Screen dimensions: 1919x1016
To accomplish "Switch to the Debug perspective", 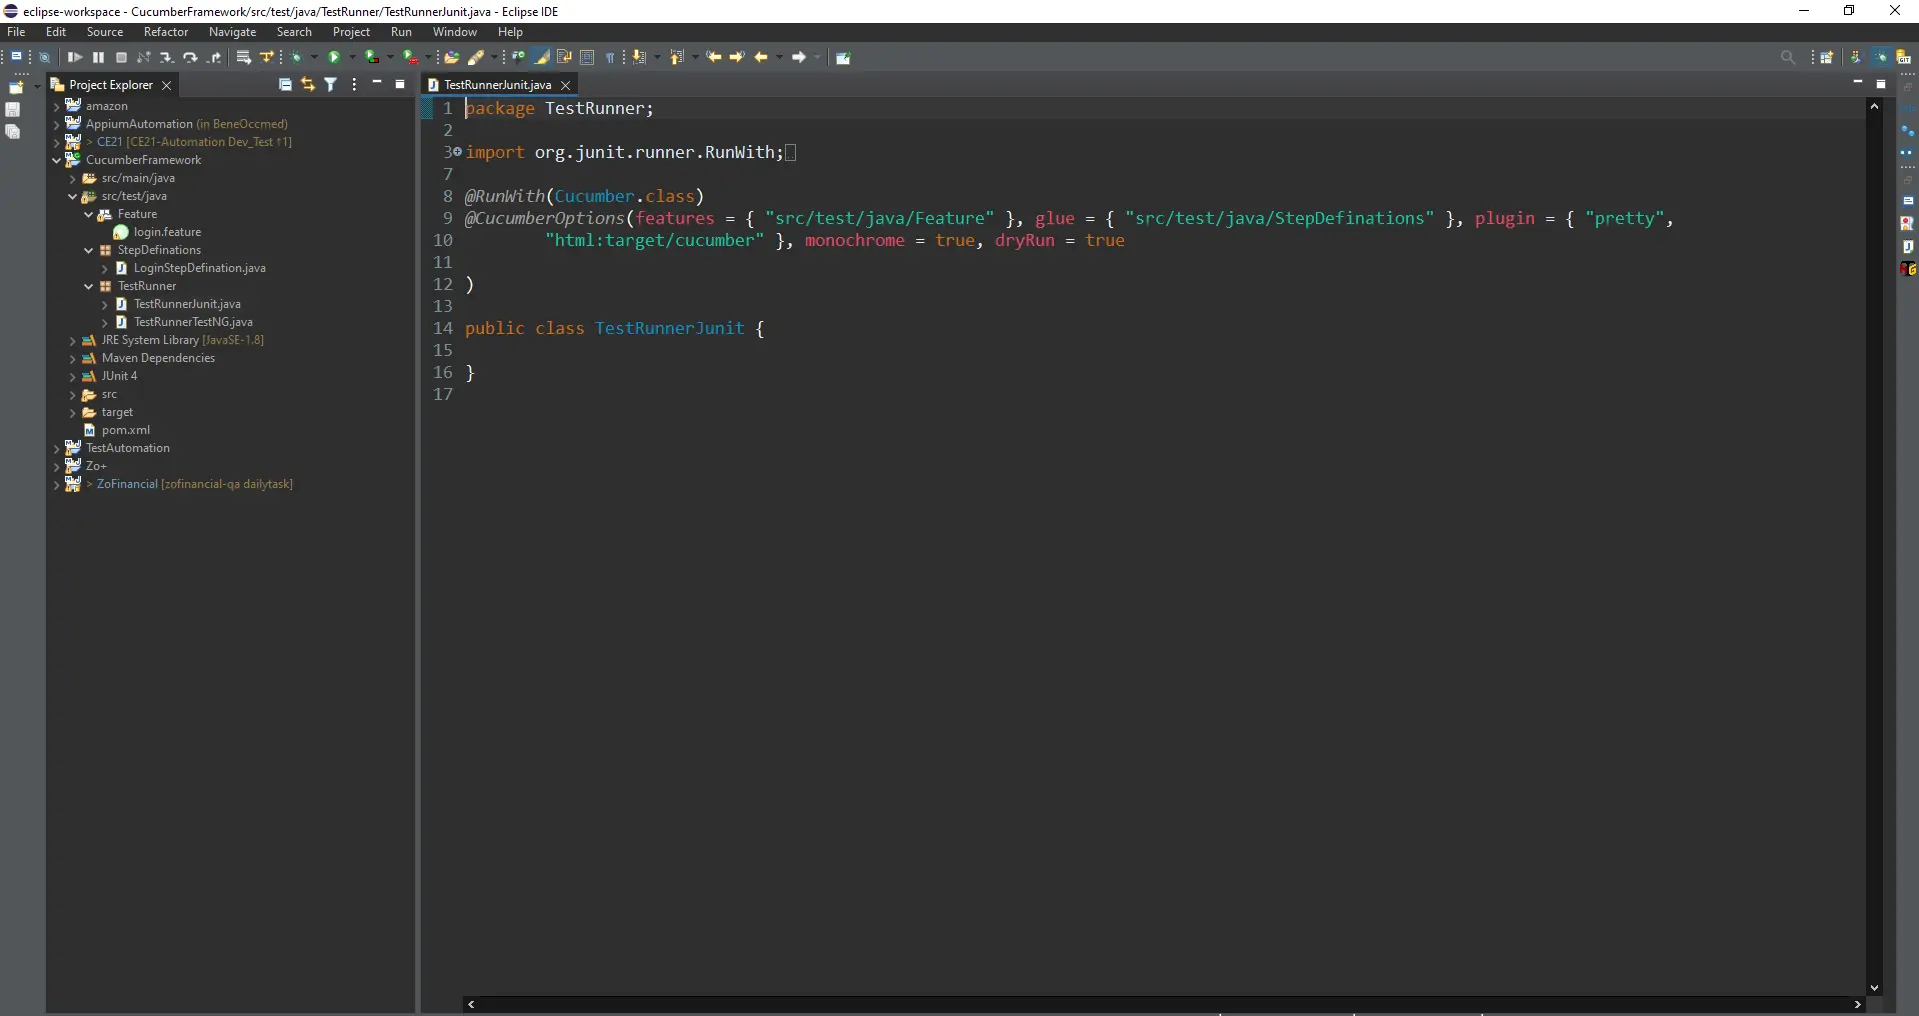I will pyautogui.click(x=1881, y=58).
